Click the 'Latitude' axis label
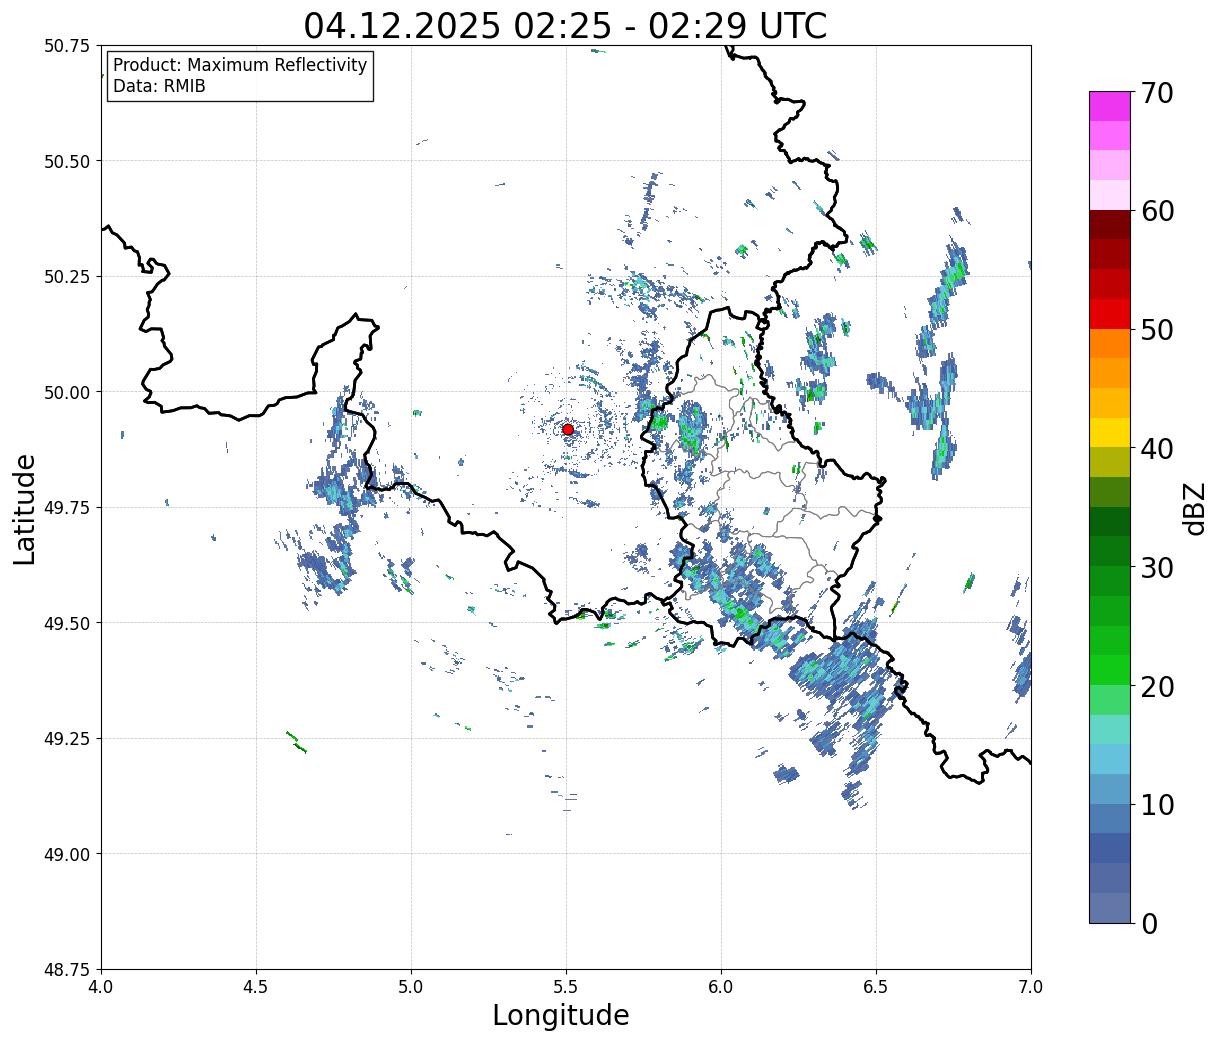1219x1040 pixels. 25,509
